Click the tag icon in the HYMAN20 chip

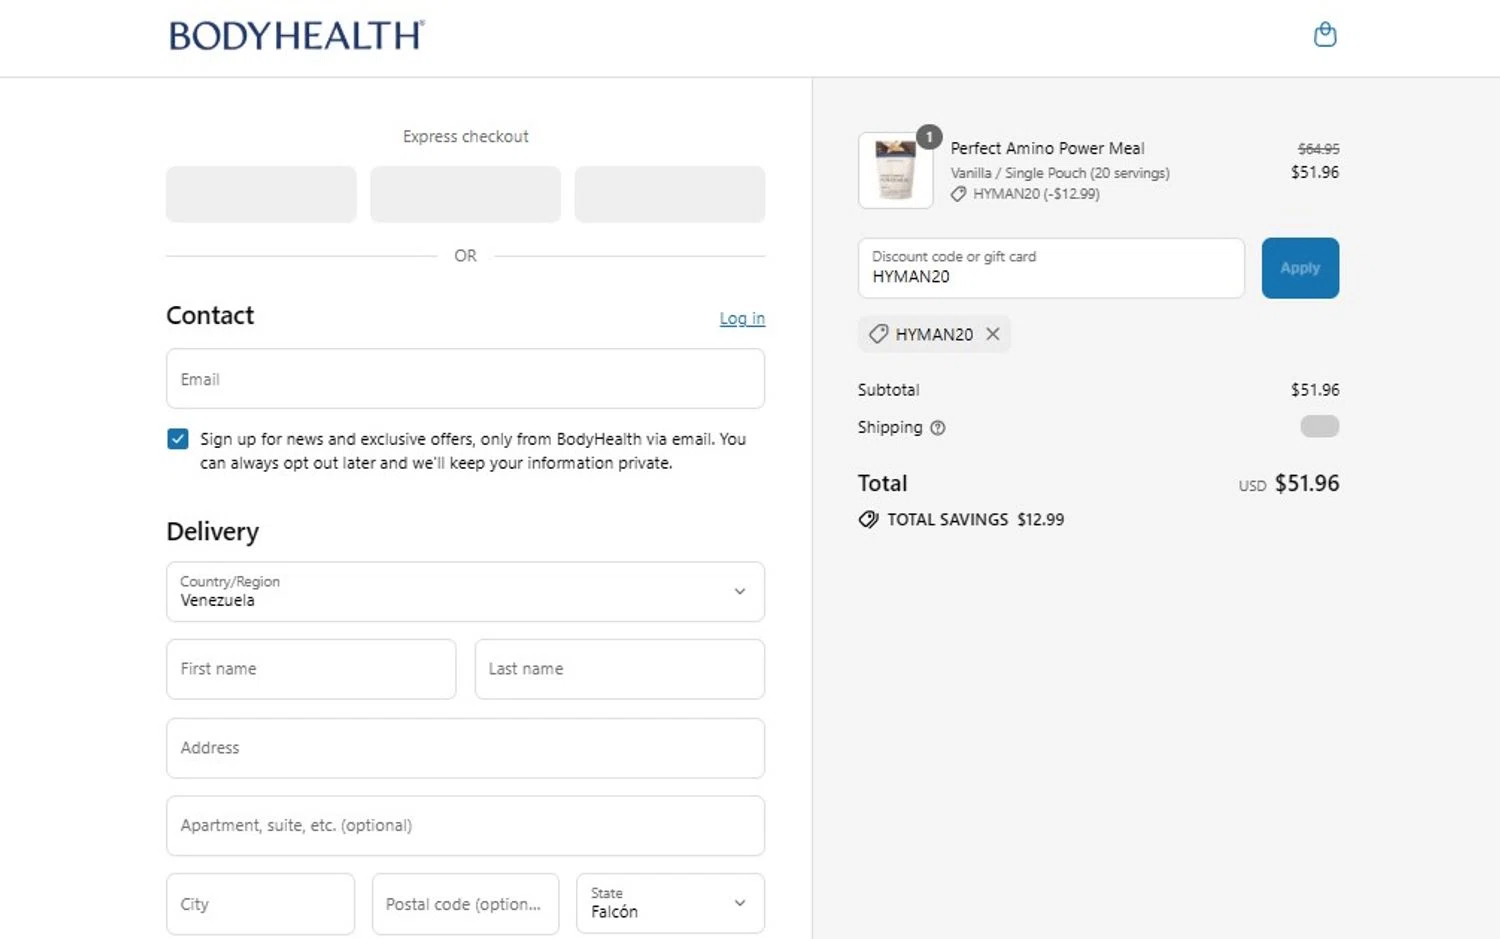click(x=878, y=334)
